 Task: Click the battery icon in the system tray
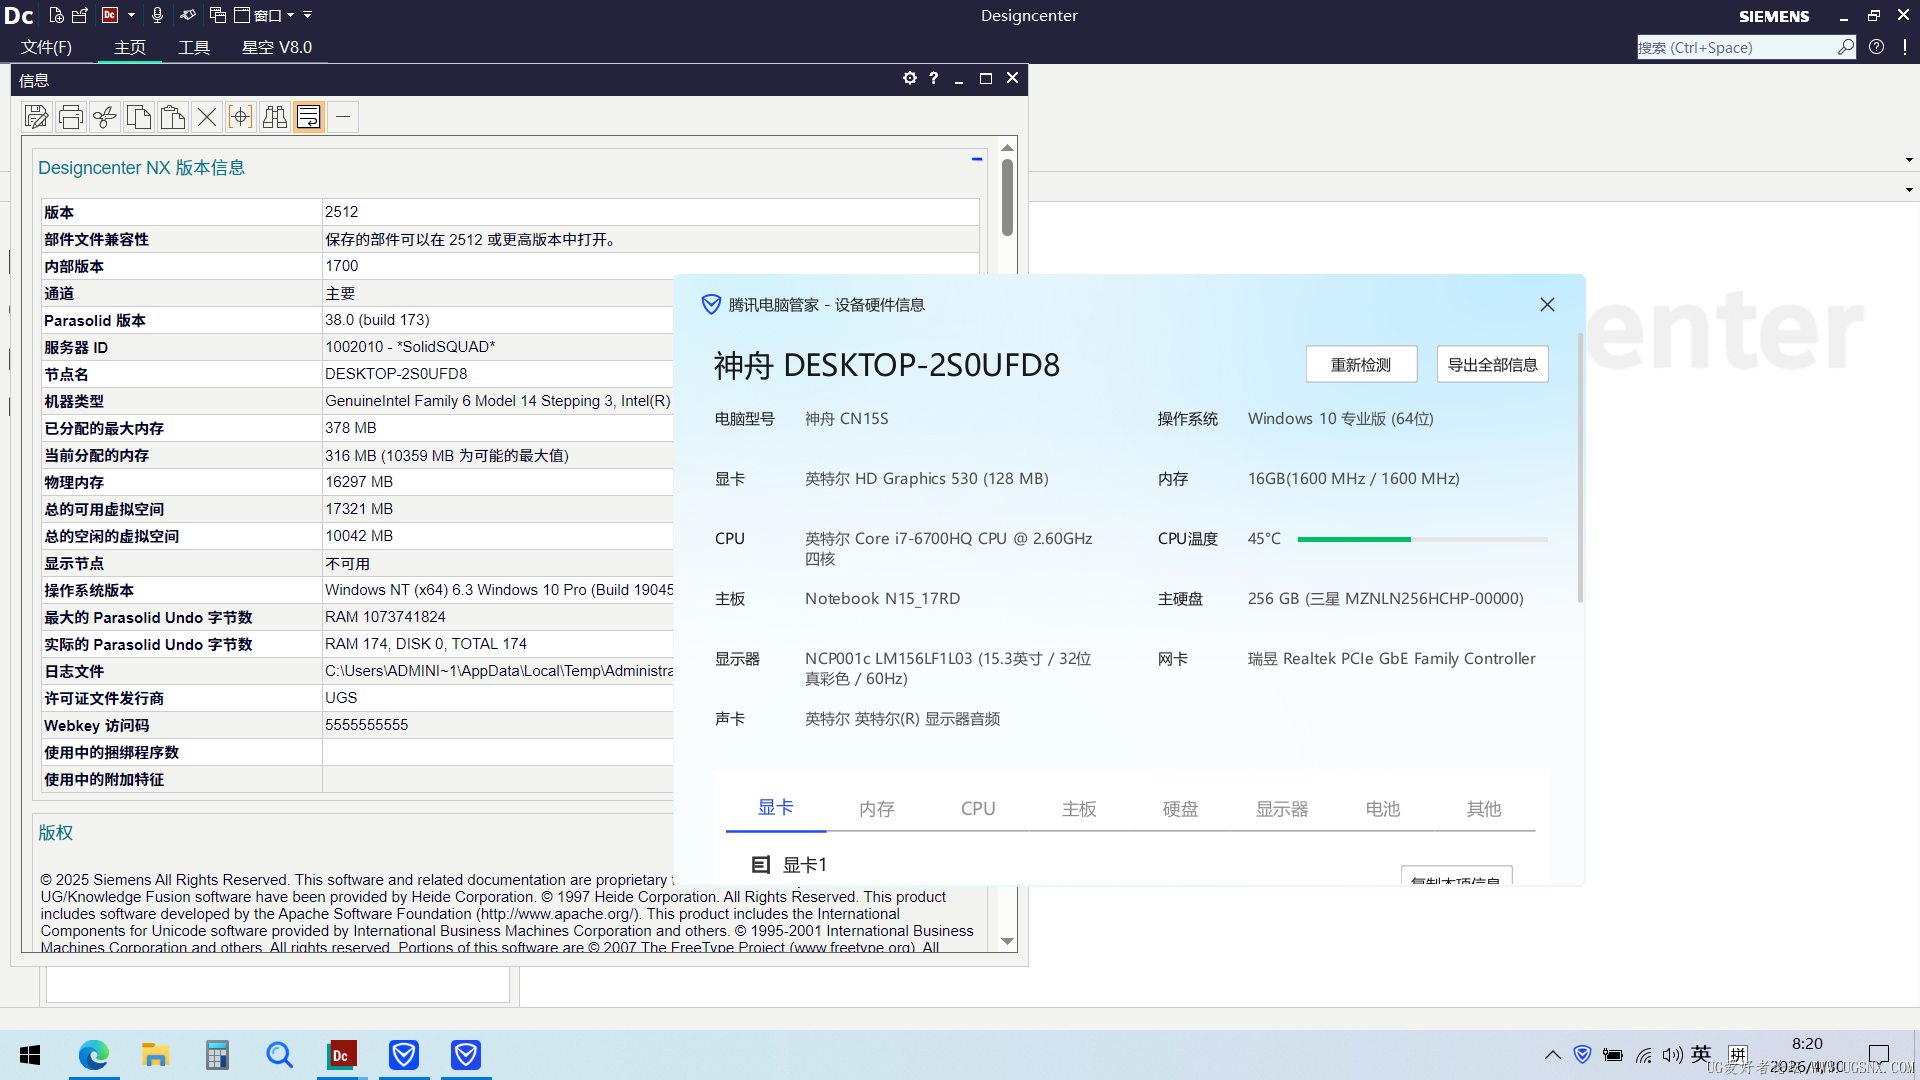(1612, 1055)
